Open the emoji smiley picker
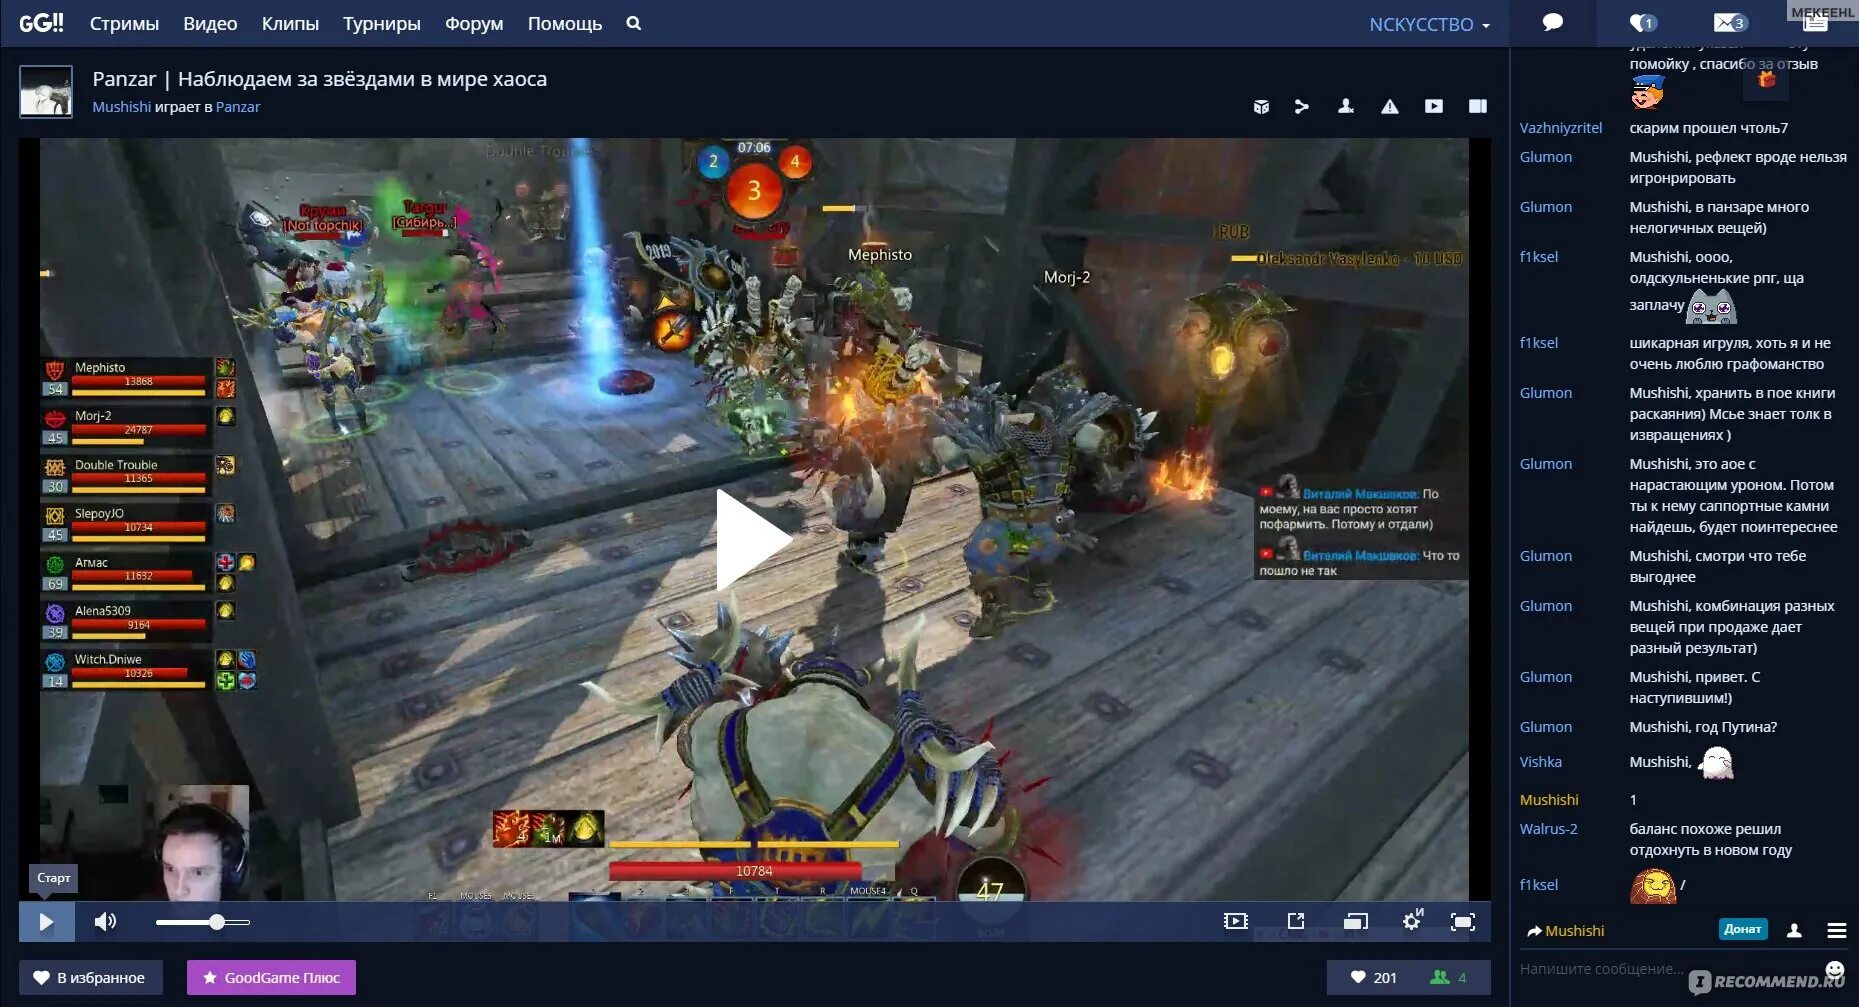The image size is (1859, 1007). coord(1835,969)
